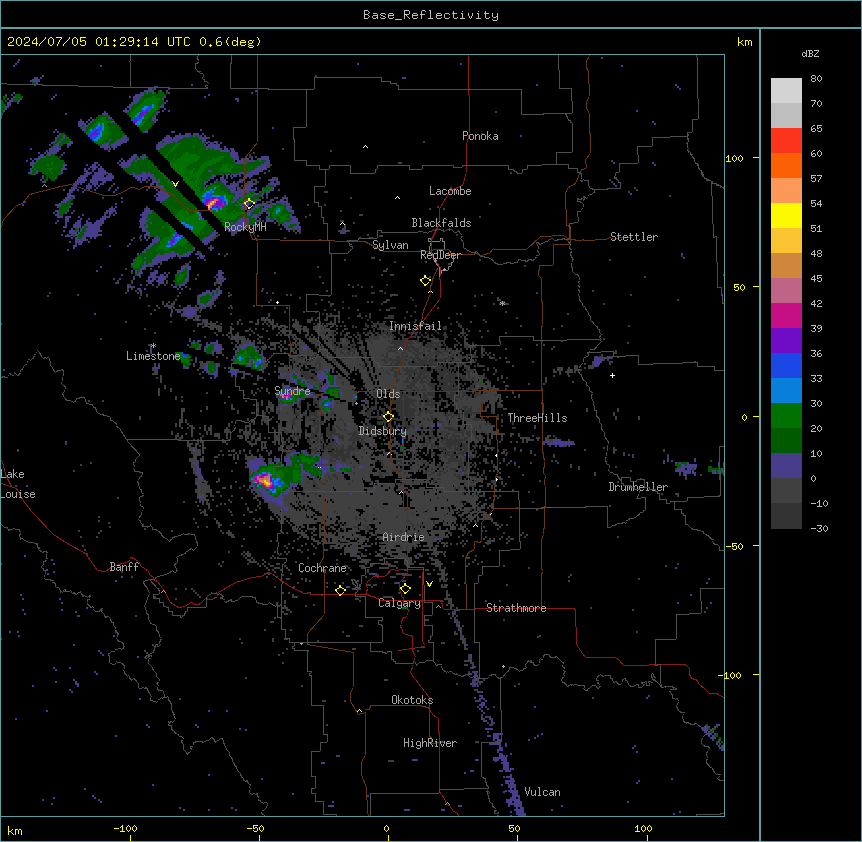The image size is (862, 842).
Task: Click the orange 57–60 dBZ legend swatch
Action: coord(786,166)
